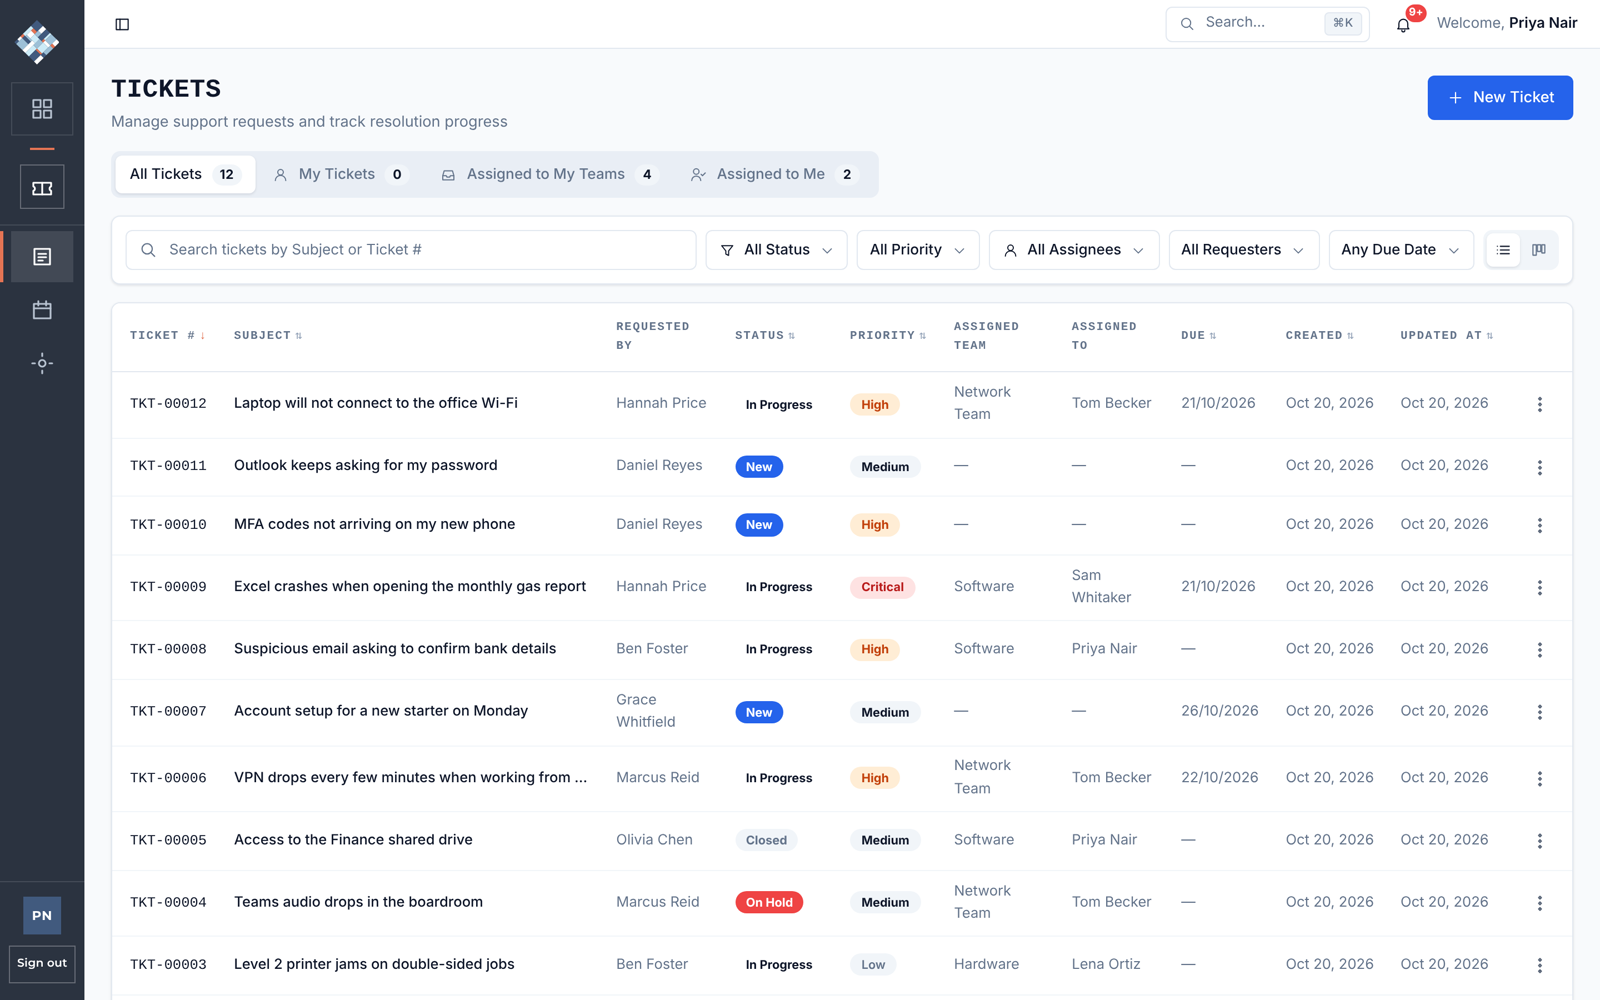Click the Sign out button

(42, 963)
